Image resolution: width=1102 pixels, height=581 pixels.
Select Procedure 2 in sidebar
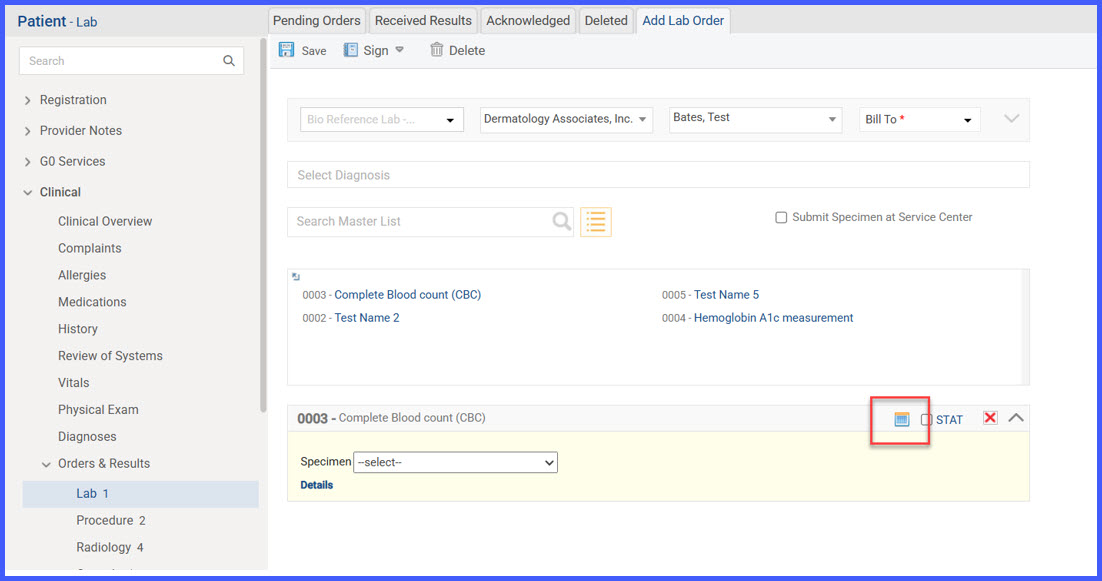pyautogui.click(x=110, y=521)
